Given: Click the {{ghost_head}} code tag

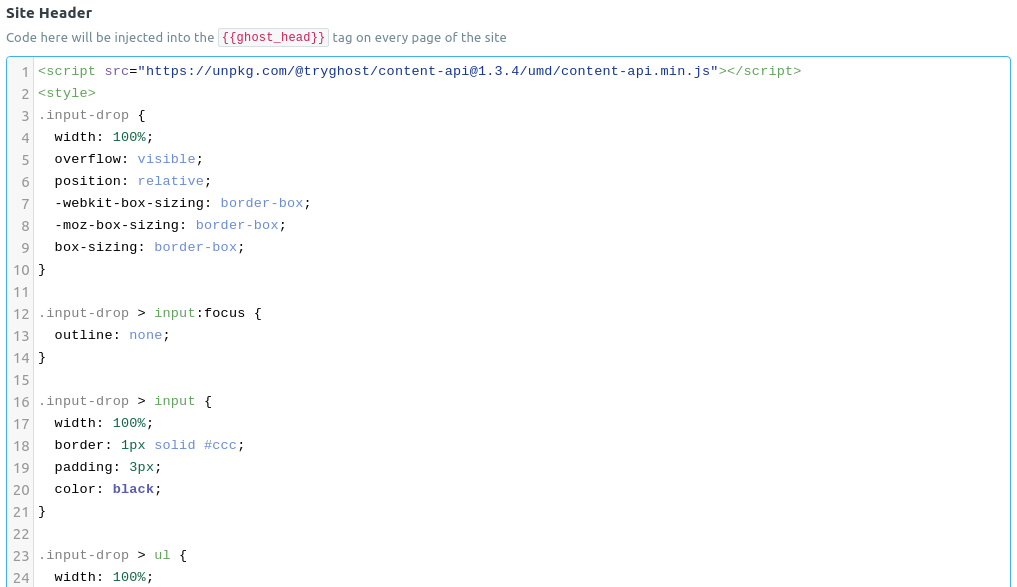Looking at the screenshot, I should (x=273, y=38).
